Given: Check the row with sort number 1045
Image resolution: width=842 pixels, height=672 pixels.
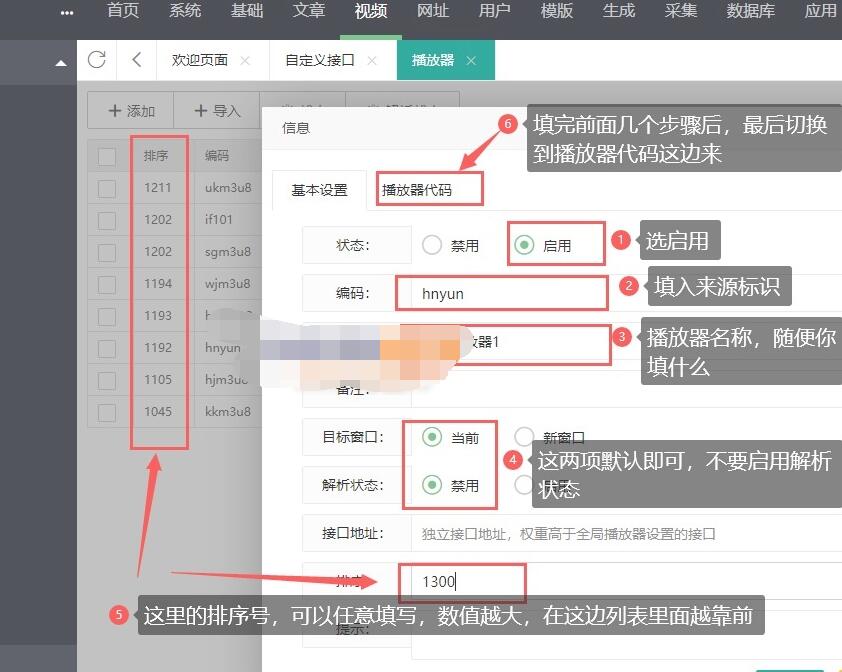Looking at the screenshot, I should coord(107,412).
